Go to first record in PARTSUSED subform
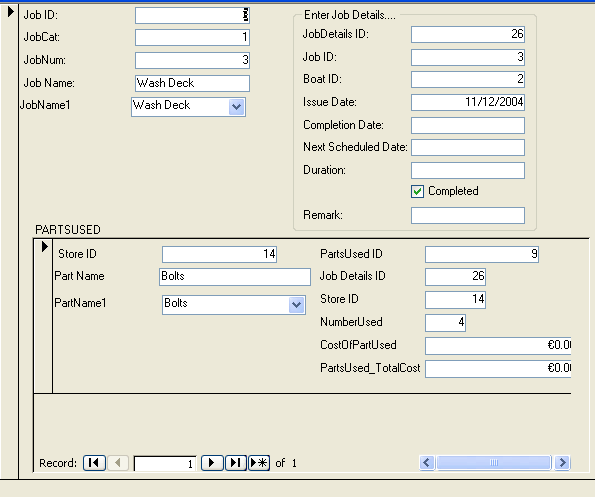 (94, 463)
